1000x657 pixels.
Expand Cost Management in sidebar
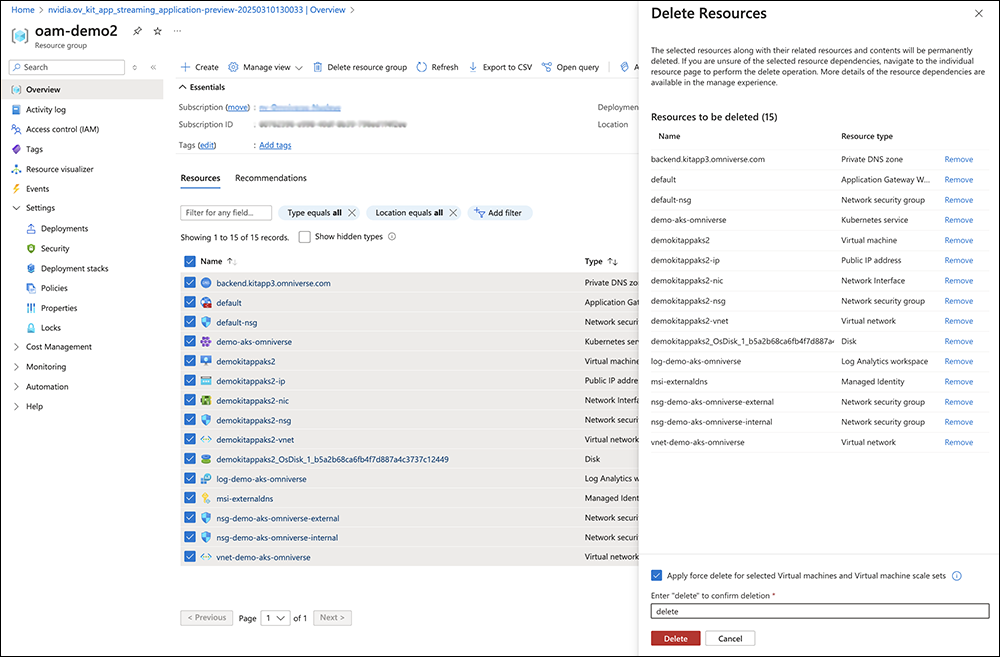point(17,347)
